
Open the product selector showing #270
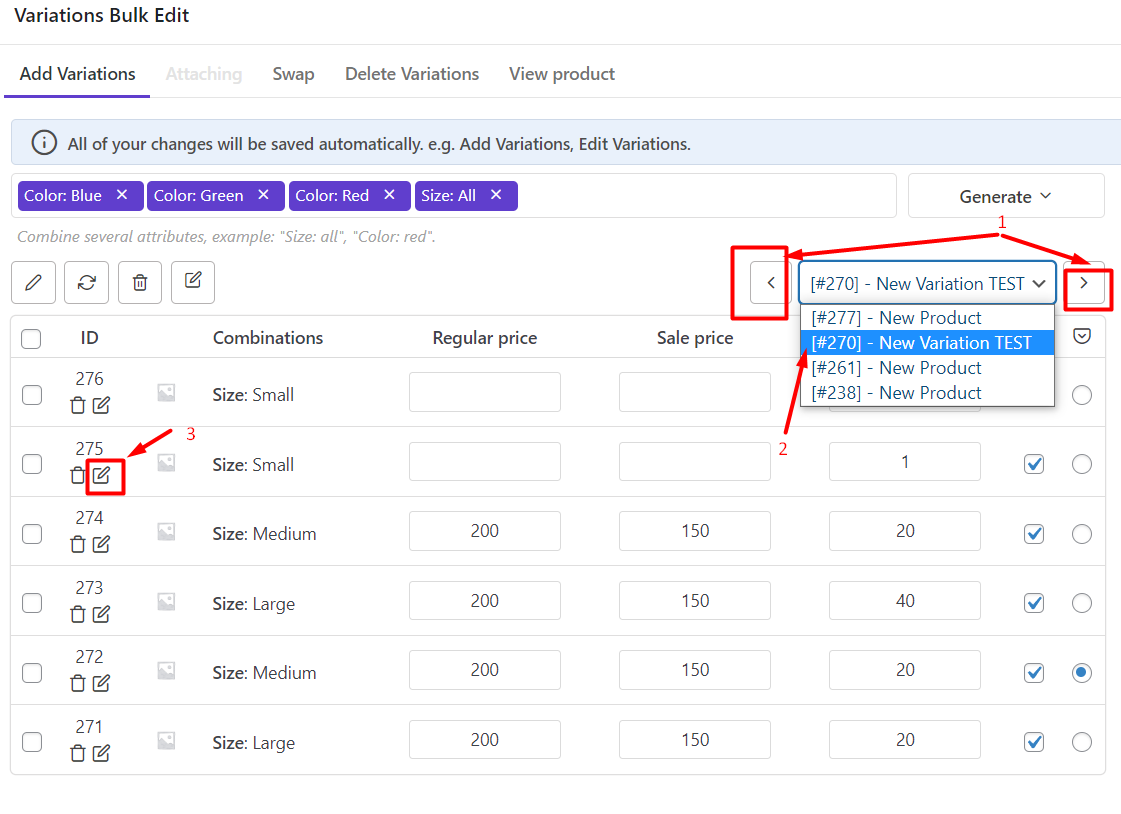[927, 284]
